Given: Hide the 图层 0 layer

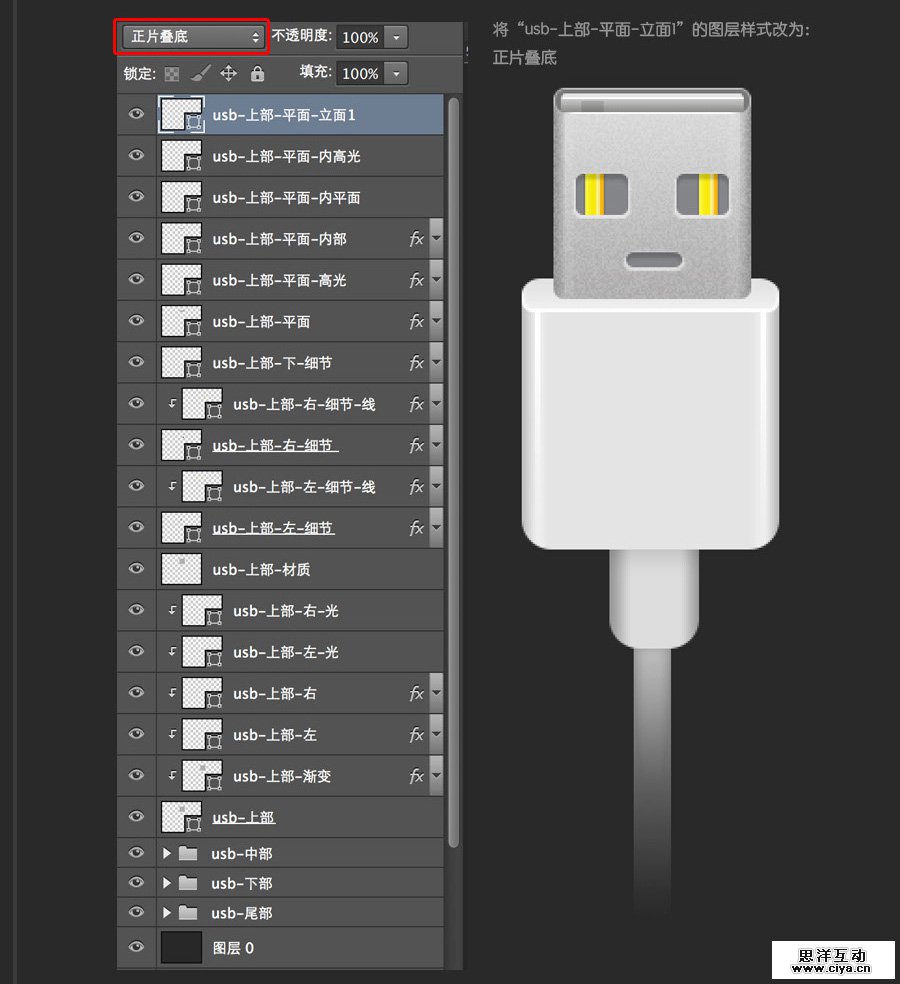Looking at the screenshot, I should tap(135, 947).
